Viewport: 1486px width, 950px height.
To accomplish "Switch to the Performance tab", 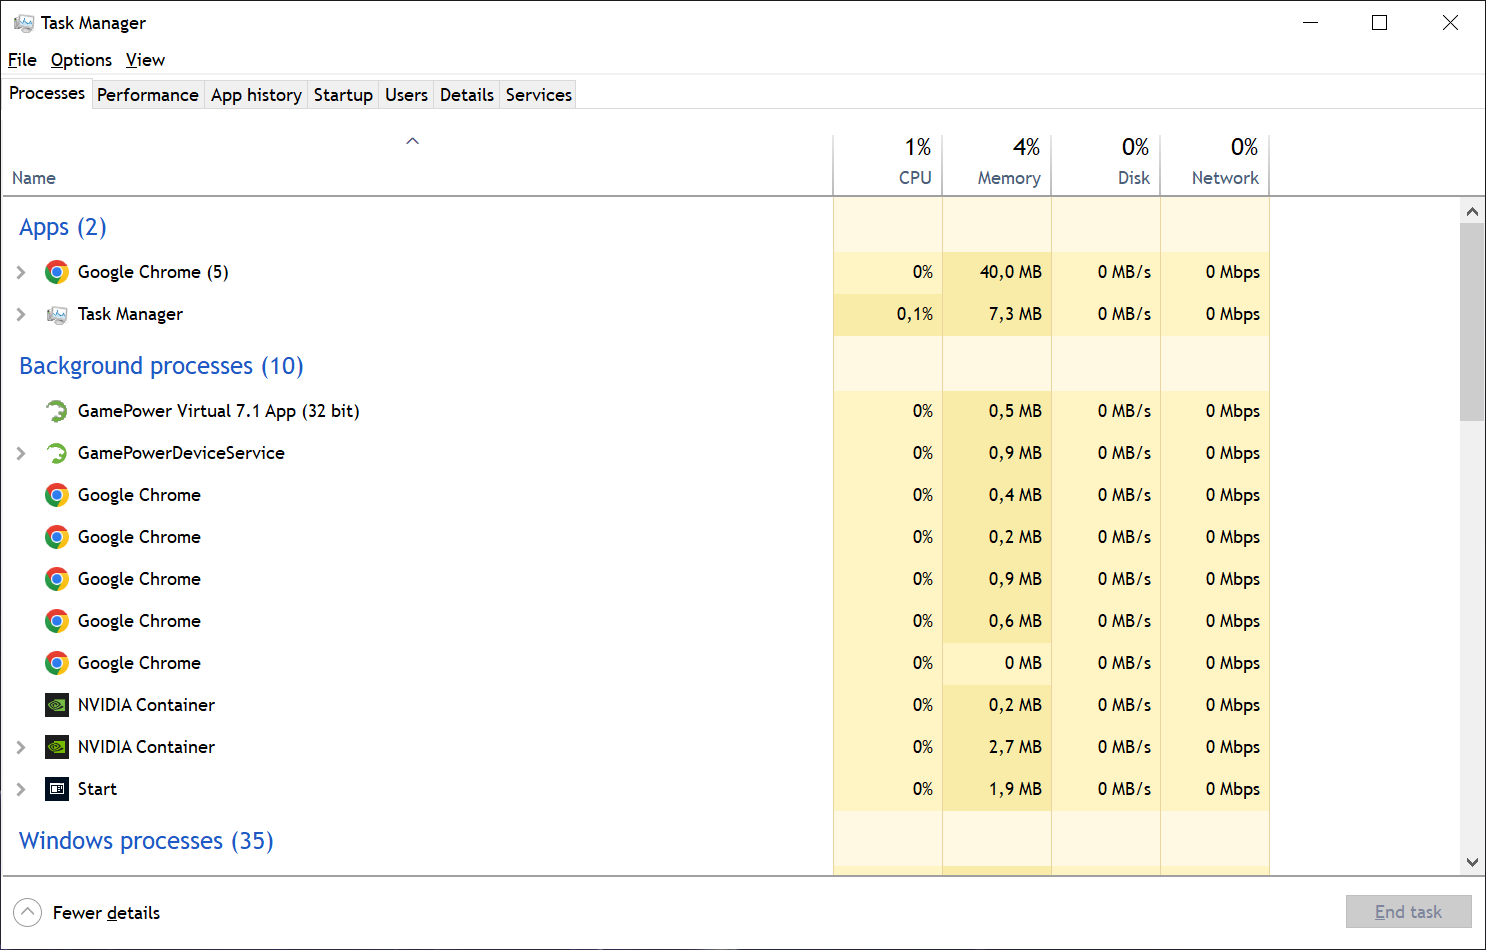I will pos(148,95).
